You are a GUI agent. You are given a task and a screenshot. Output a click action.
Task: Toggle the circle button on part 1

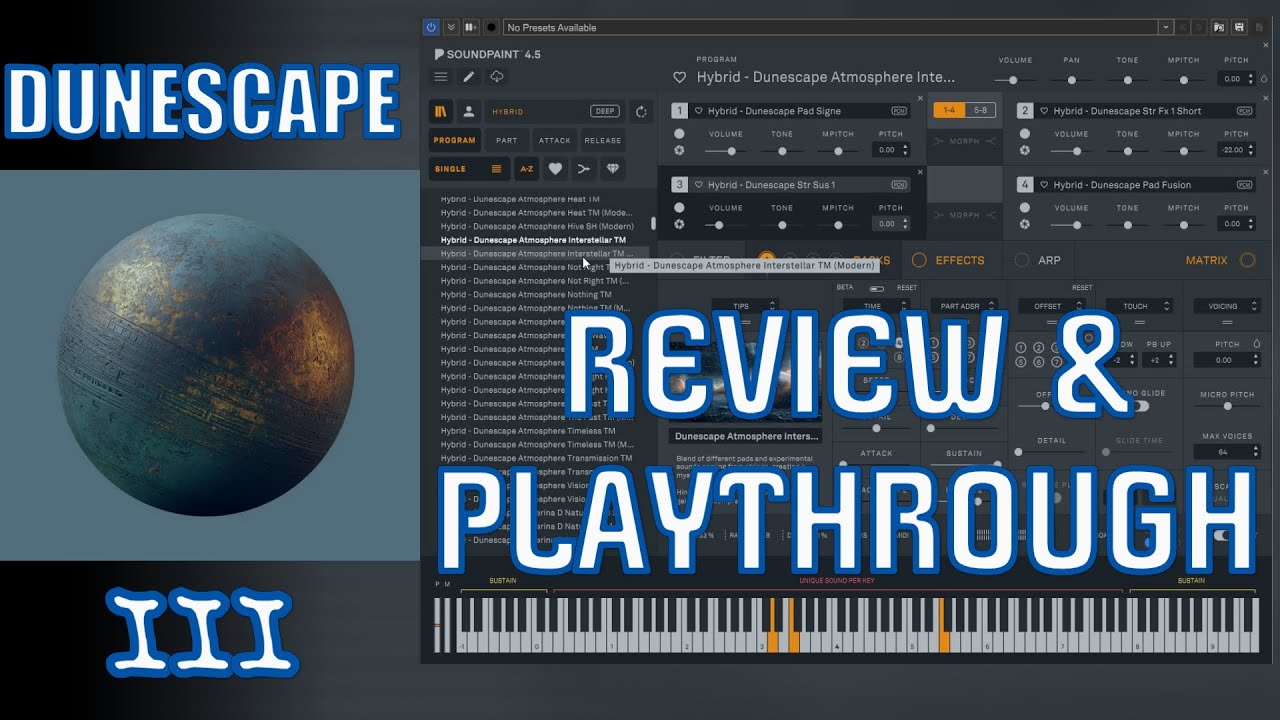point(679,133)
